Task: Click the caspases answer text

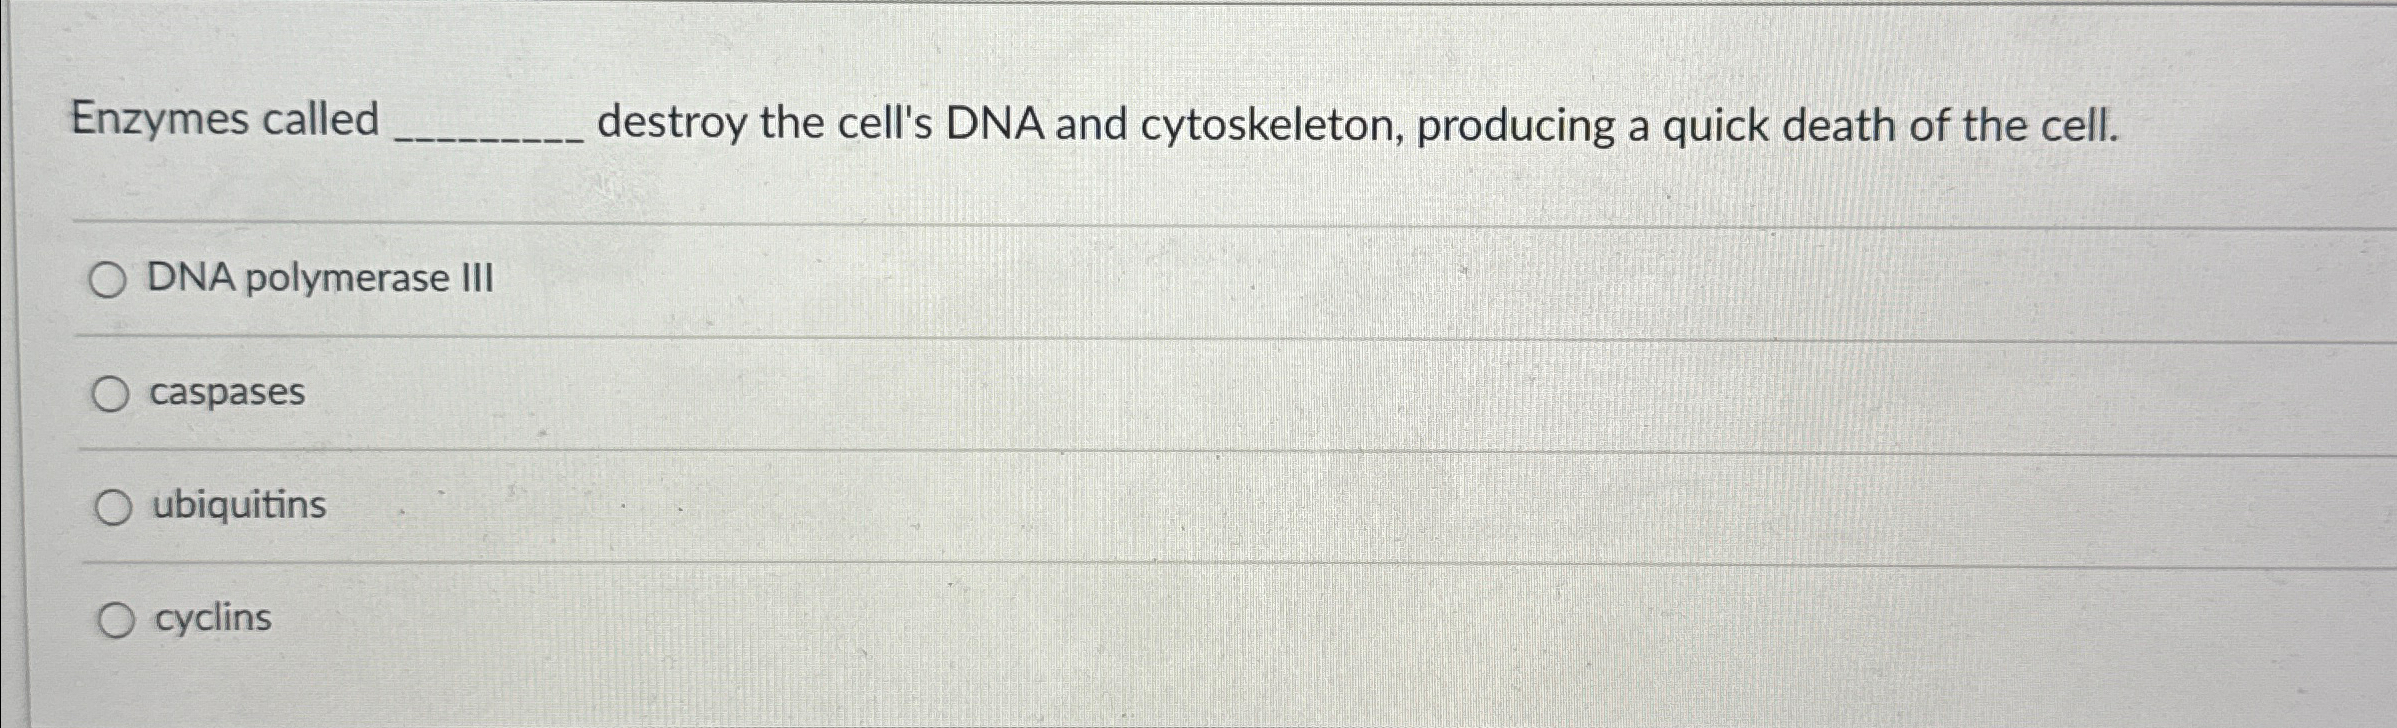Action: [x=229, y=394]
